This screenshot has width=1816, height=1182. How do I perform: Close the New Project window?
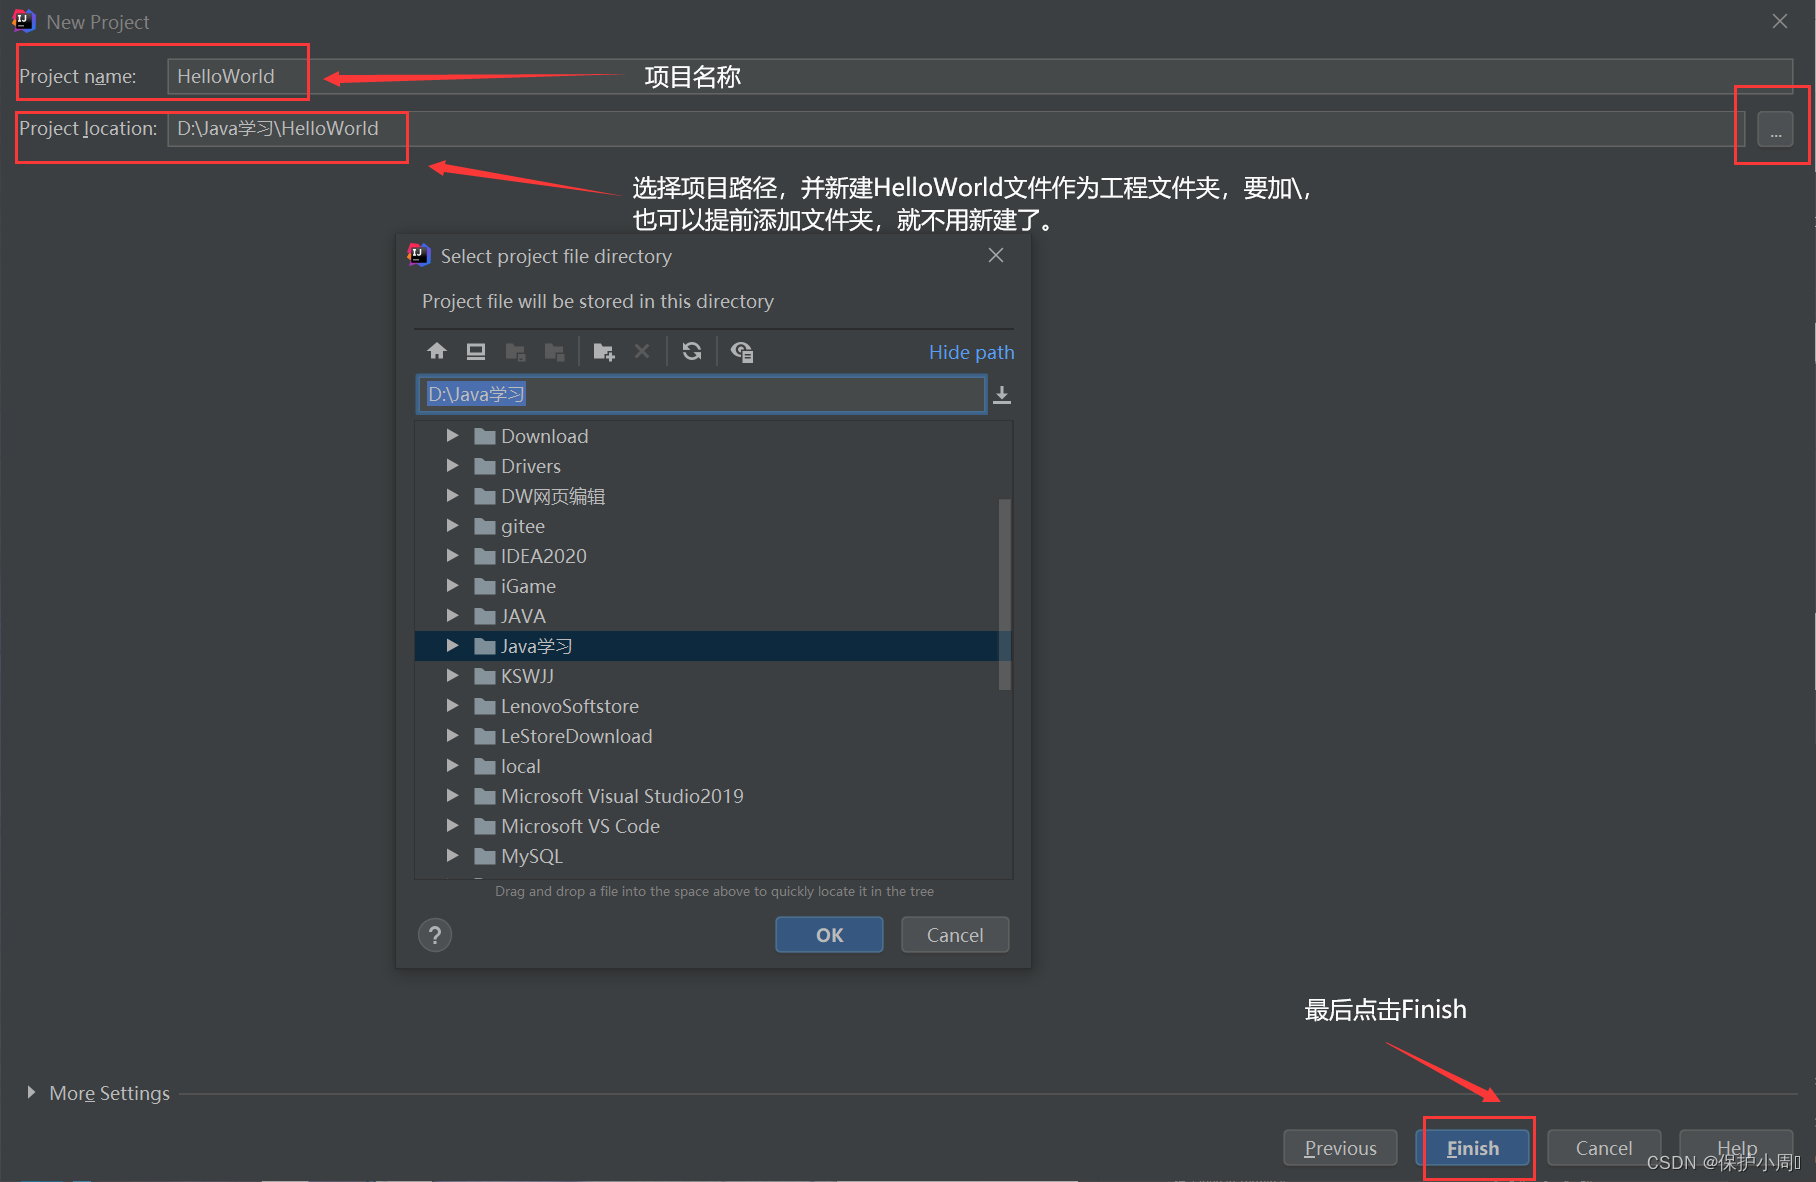(1780, 21)
